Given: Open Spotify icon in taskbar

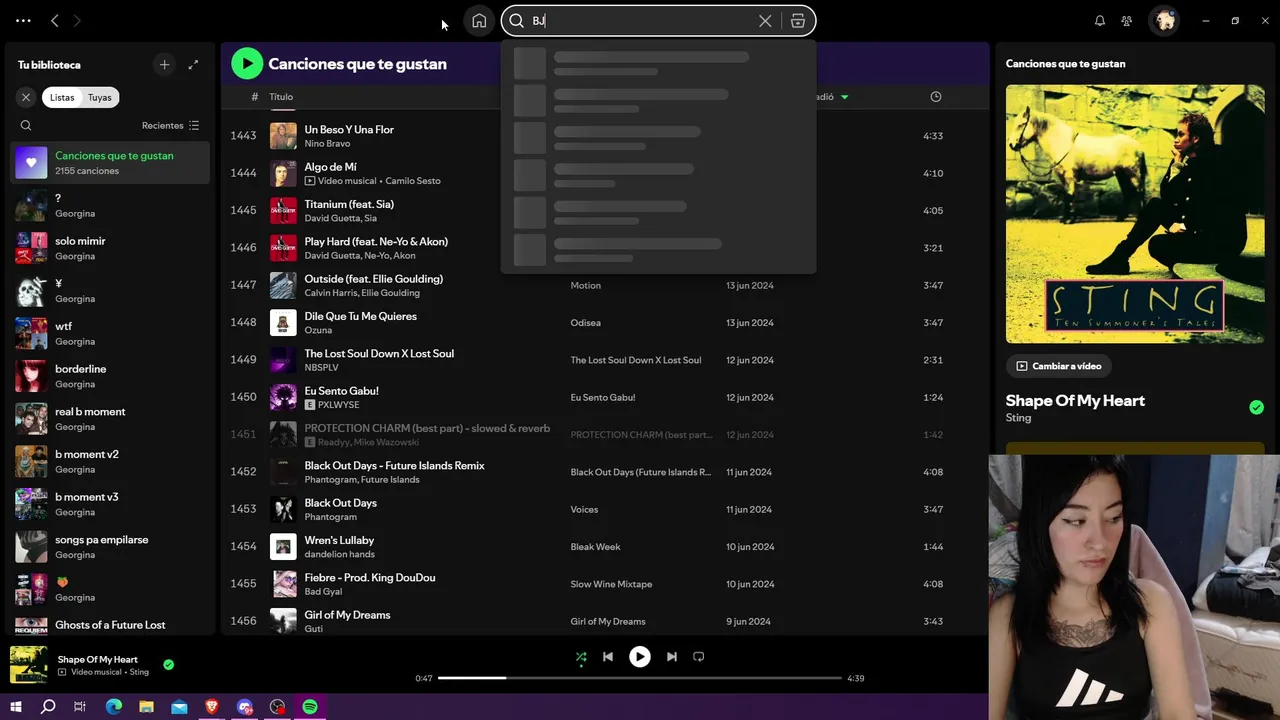Looking at the screenshot, I should click(x=310, y=707).
